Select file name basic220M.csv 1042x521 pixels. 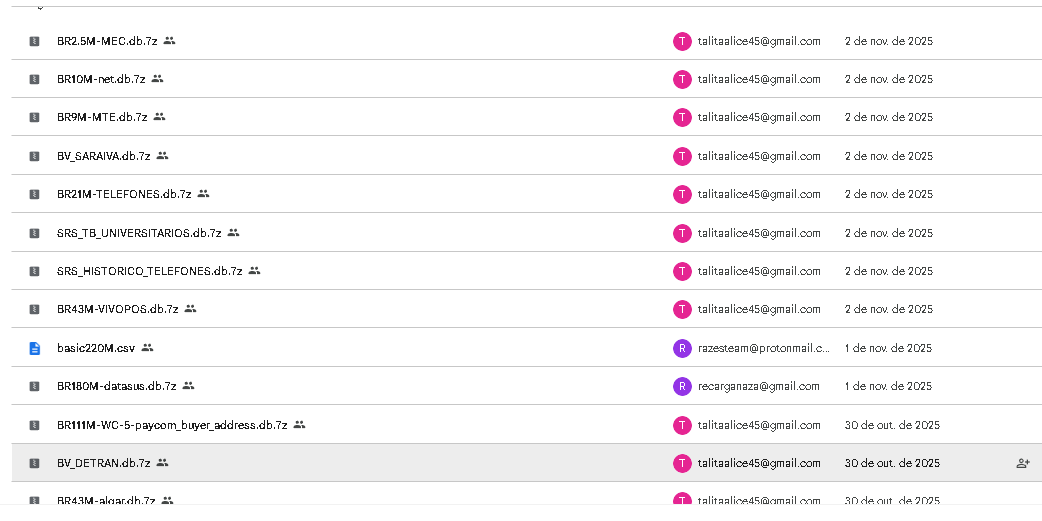point(96,348)
